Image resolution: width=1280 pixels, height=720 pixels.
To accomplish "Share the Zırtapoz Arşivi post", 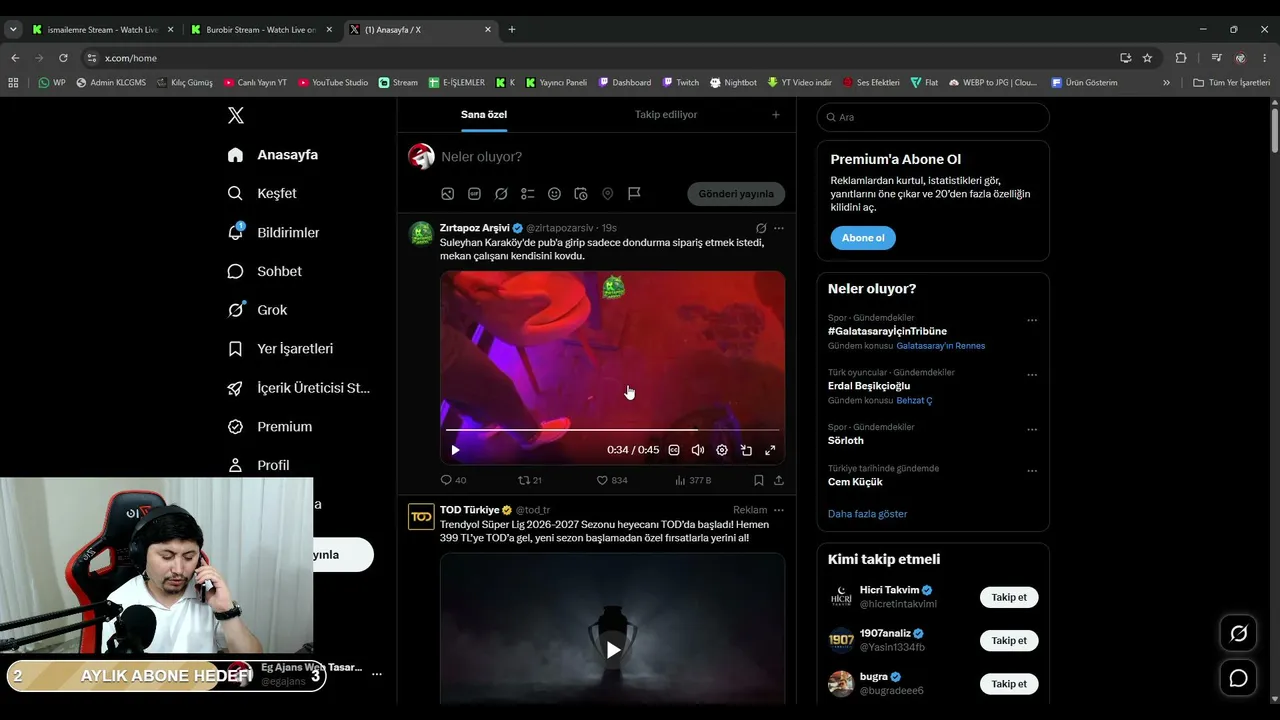I will point(779,480).
